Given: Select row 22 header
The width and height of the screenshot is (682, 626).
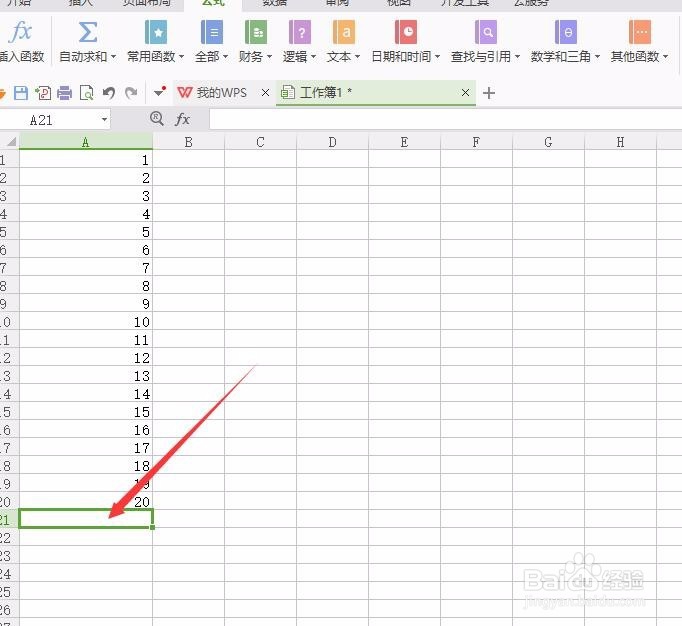Looking at the screenshot, I should coord(9,538).
